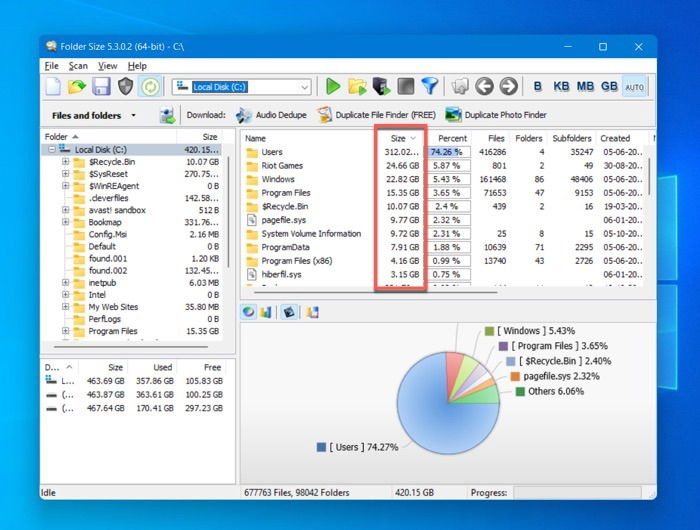Toggle GB size unit display
This screenshot has height=530, width=700.
point(609,86)
